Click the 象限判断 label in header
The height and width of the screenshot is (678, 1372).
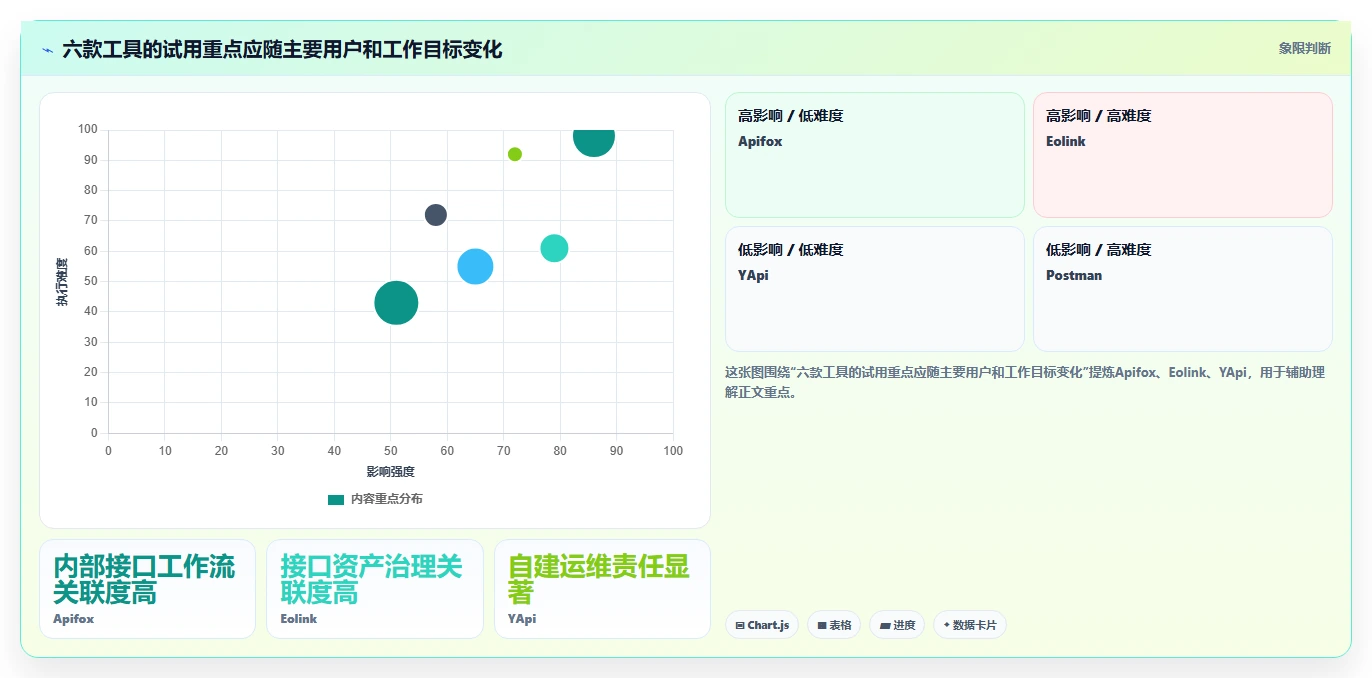pyautogui.click(x=1304, y=48)
